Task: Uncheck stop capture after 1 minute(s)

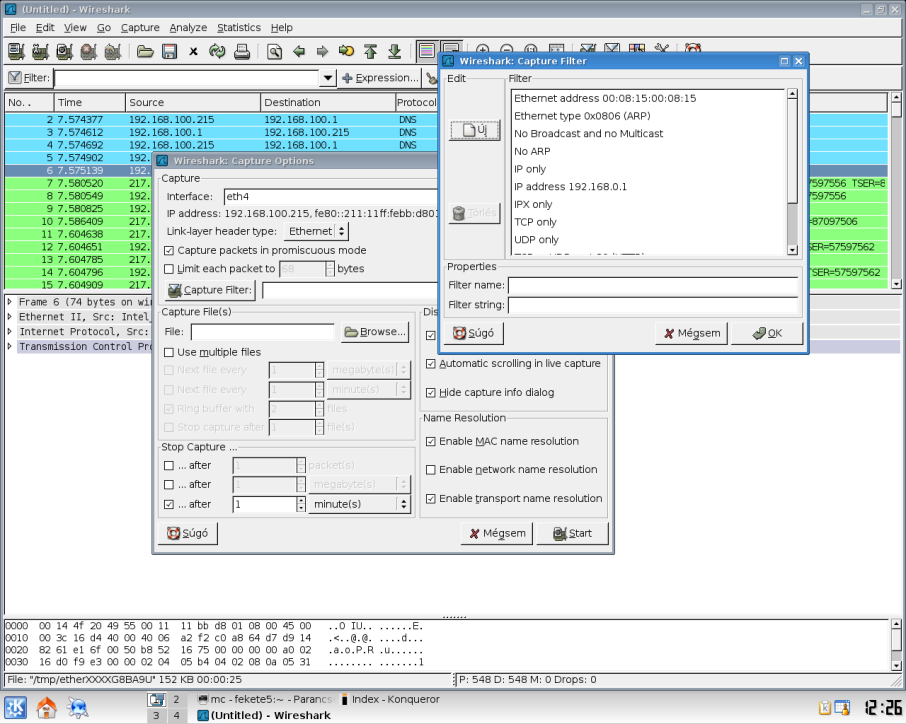Action: click(169, 504)
